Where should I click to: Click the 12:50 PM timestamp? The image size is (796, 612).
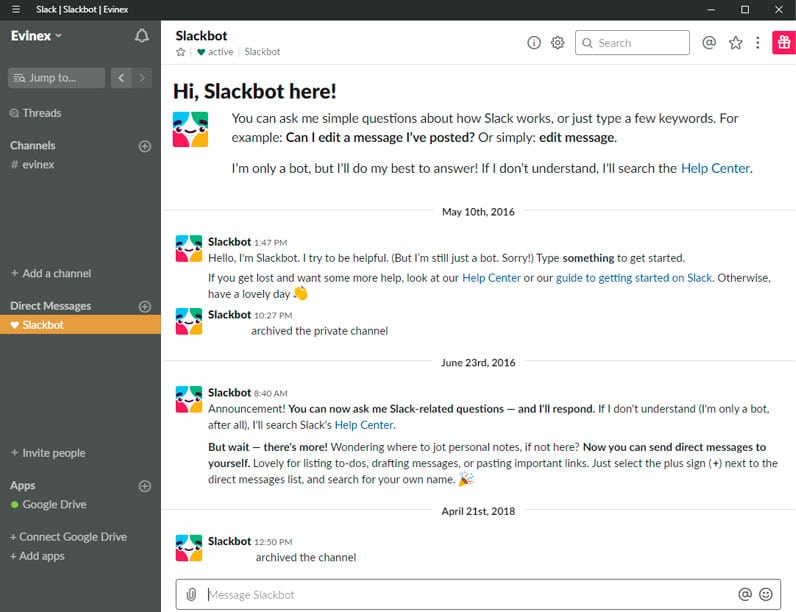pos(273,542)
